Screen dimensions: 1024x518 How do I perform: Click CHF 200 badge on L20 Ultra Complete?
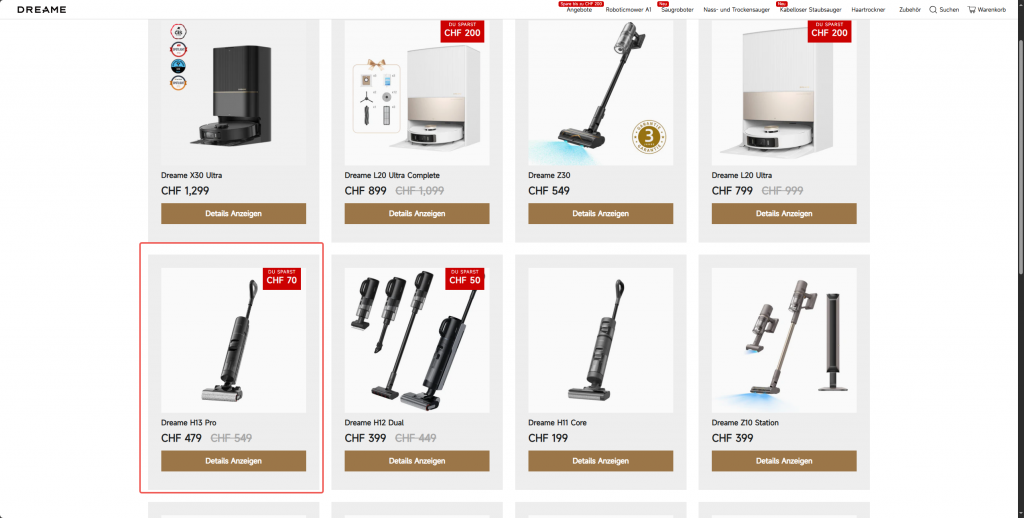pyautogui.click(x=462, y=31)
